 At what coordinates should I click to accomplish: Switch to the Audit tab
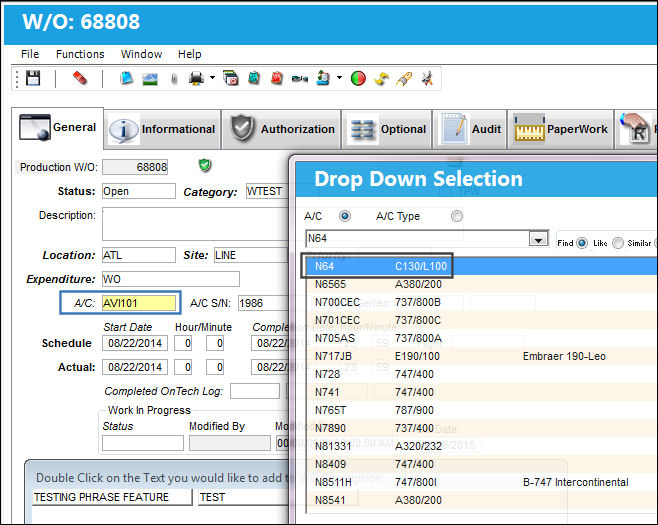point(470,129)
